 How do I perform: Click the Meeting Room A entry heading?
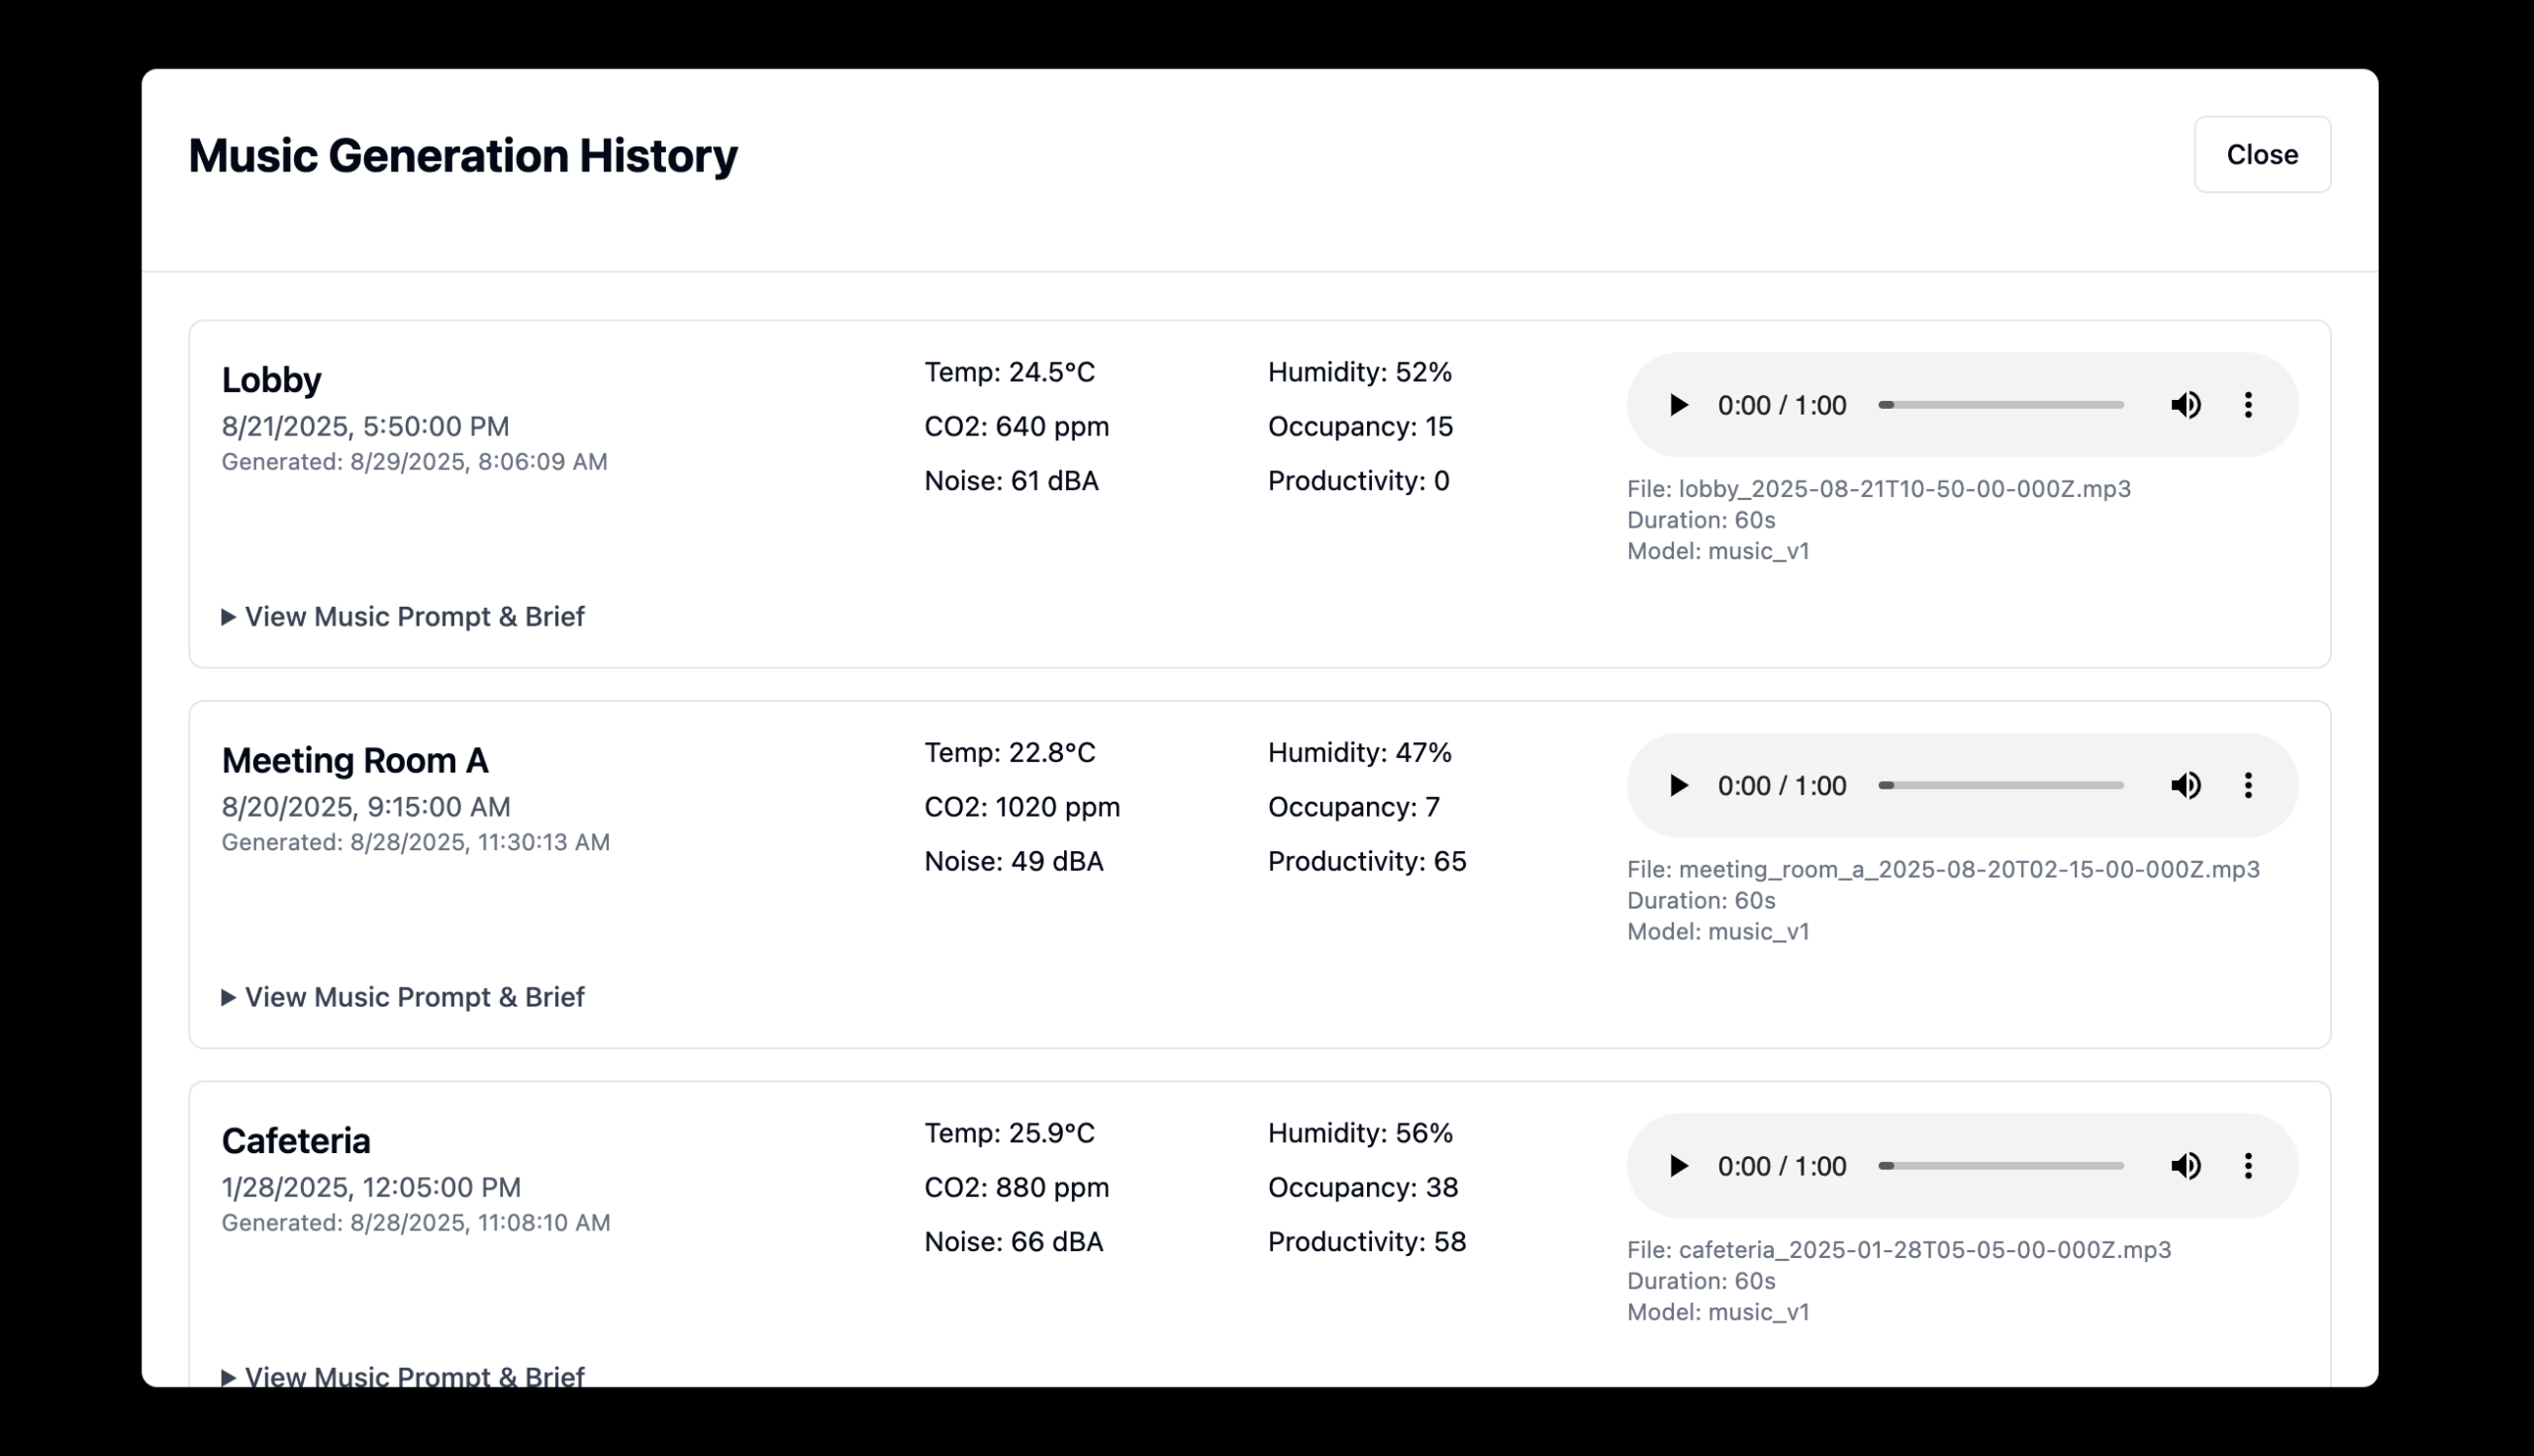point(355,760)
